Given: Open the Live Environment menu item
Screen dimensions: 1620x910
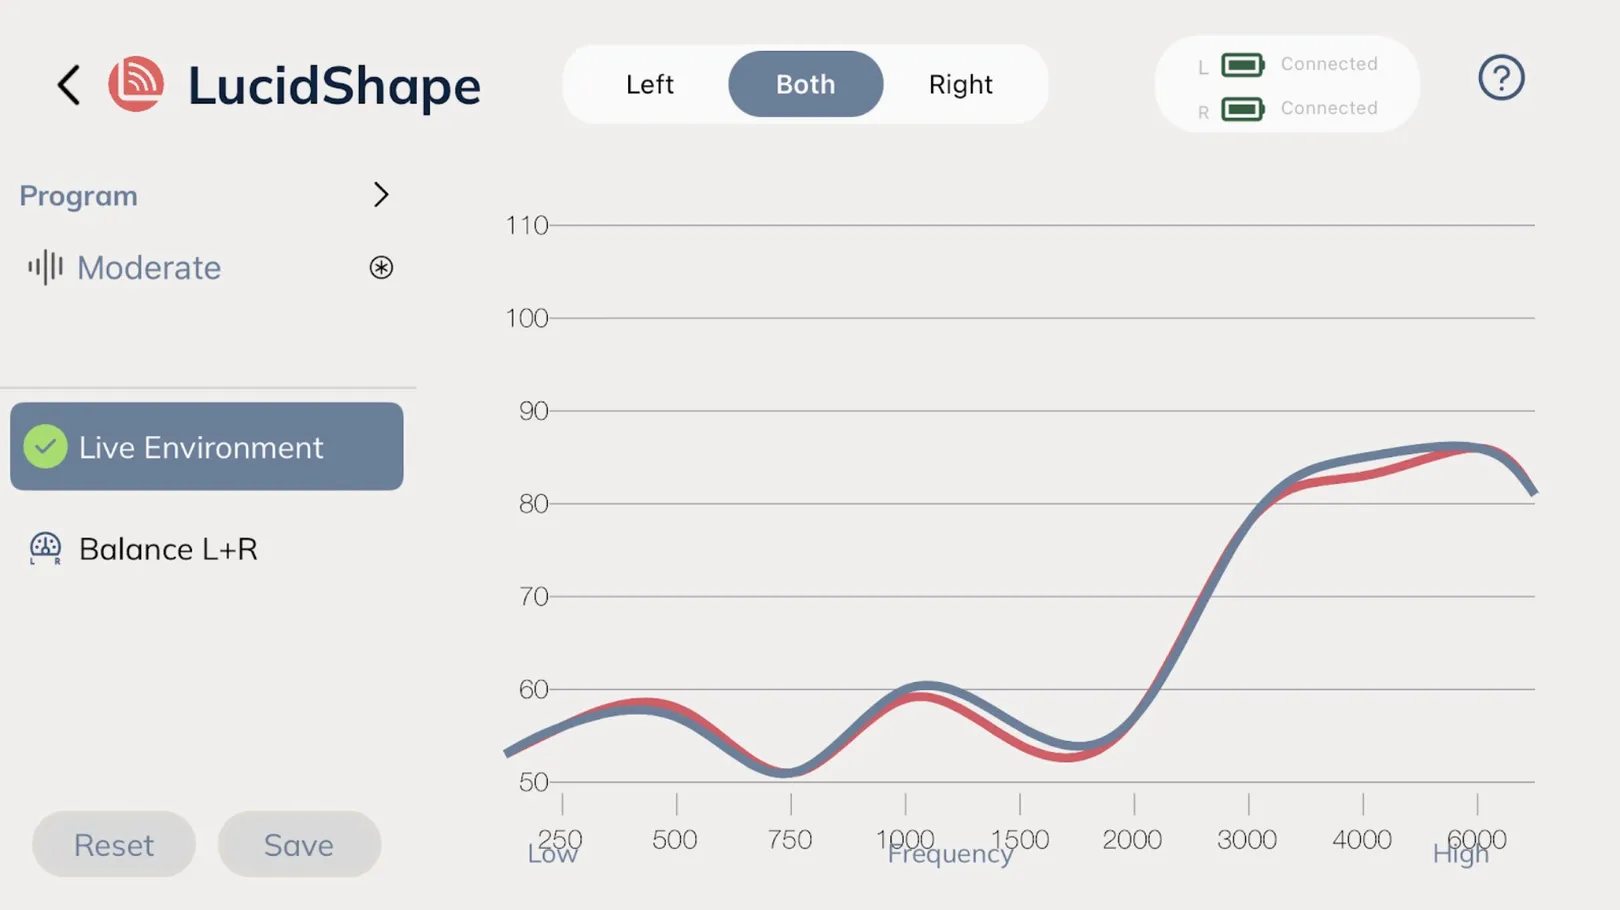Looking at the screenshot, I should pyautogui.click(x=207, y=446).
